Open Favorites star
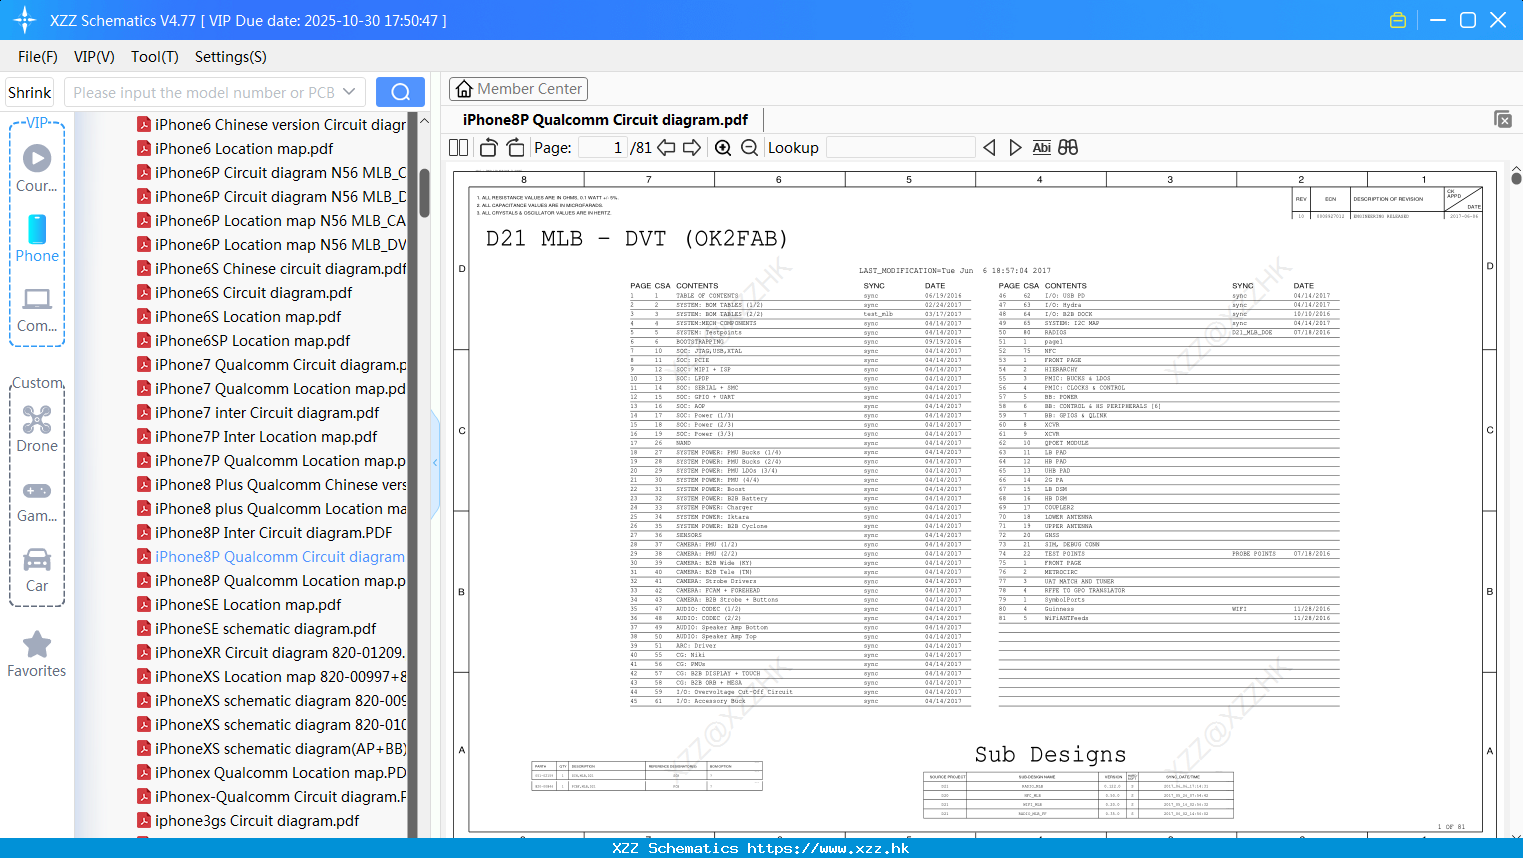This screenshot has width=1523, height=858. 37,654
